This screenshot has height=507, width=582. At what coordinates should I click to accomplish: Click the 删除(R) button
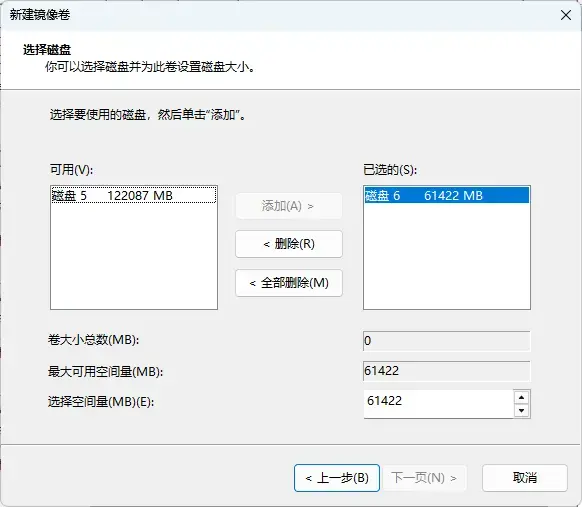pos(288,244)
